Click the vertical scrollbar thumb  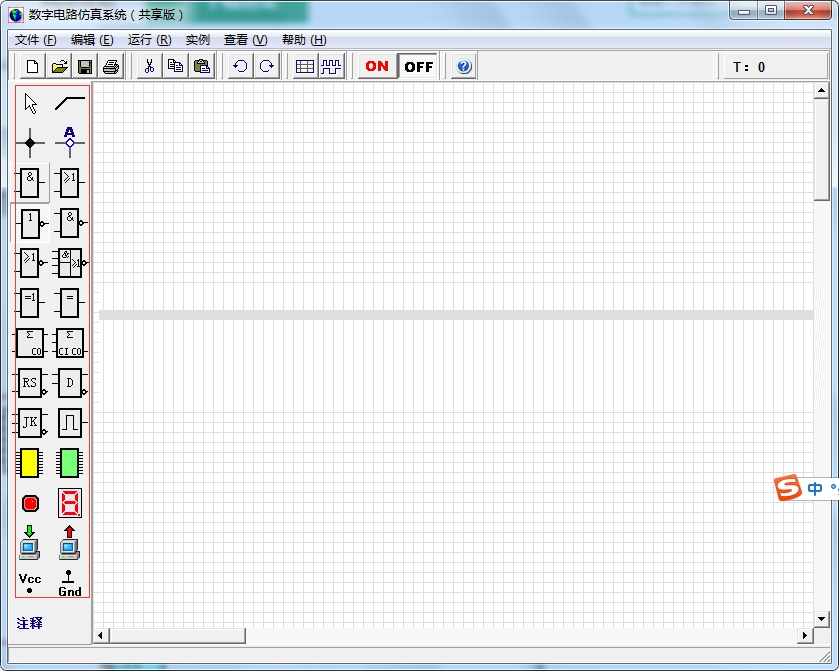(821, 149)
